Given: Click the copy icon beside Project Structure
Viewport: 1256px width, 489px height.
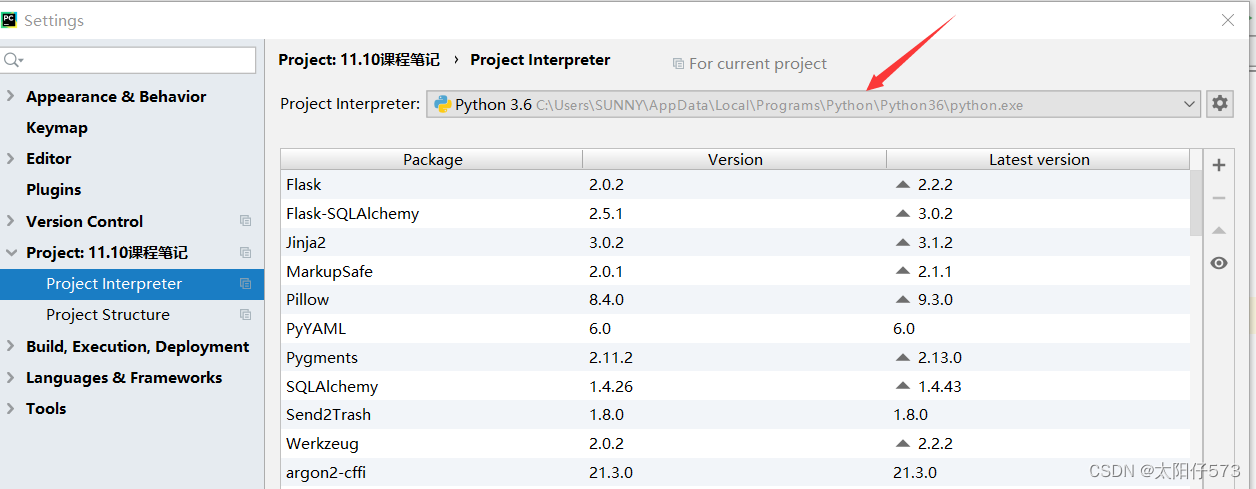Looking at the screenshot, I should 245,315.
